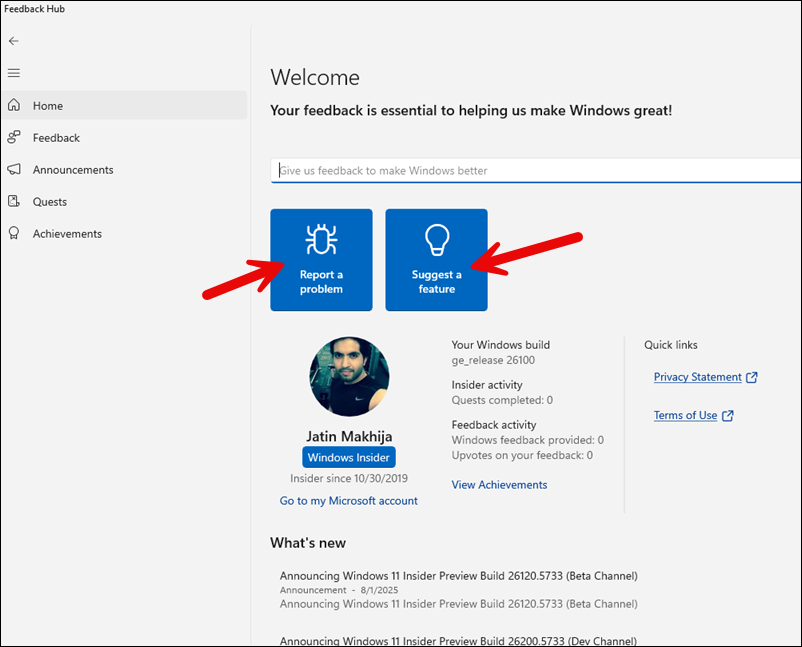Click the Your Windows build label
Viewport: 802px width, 647px height.
[501, 345]
